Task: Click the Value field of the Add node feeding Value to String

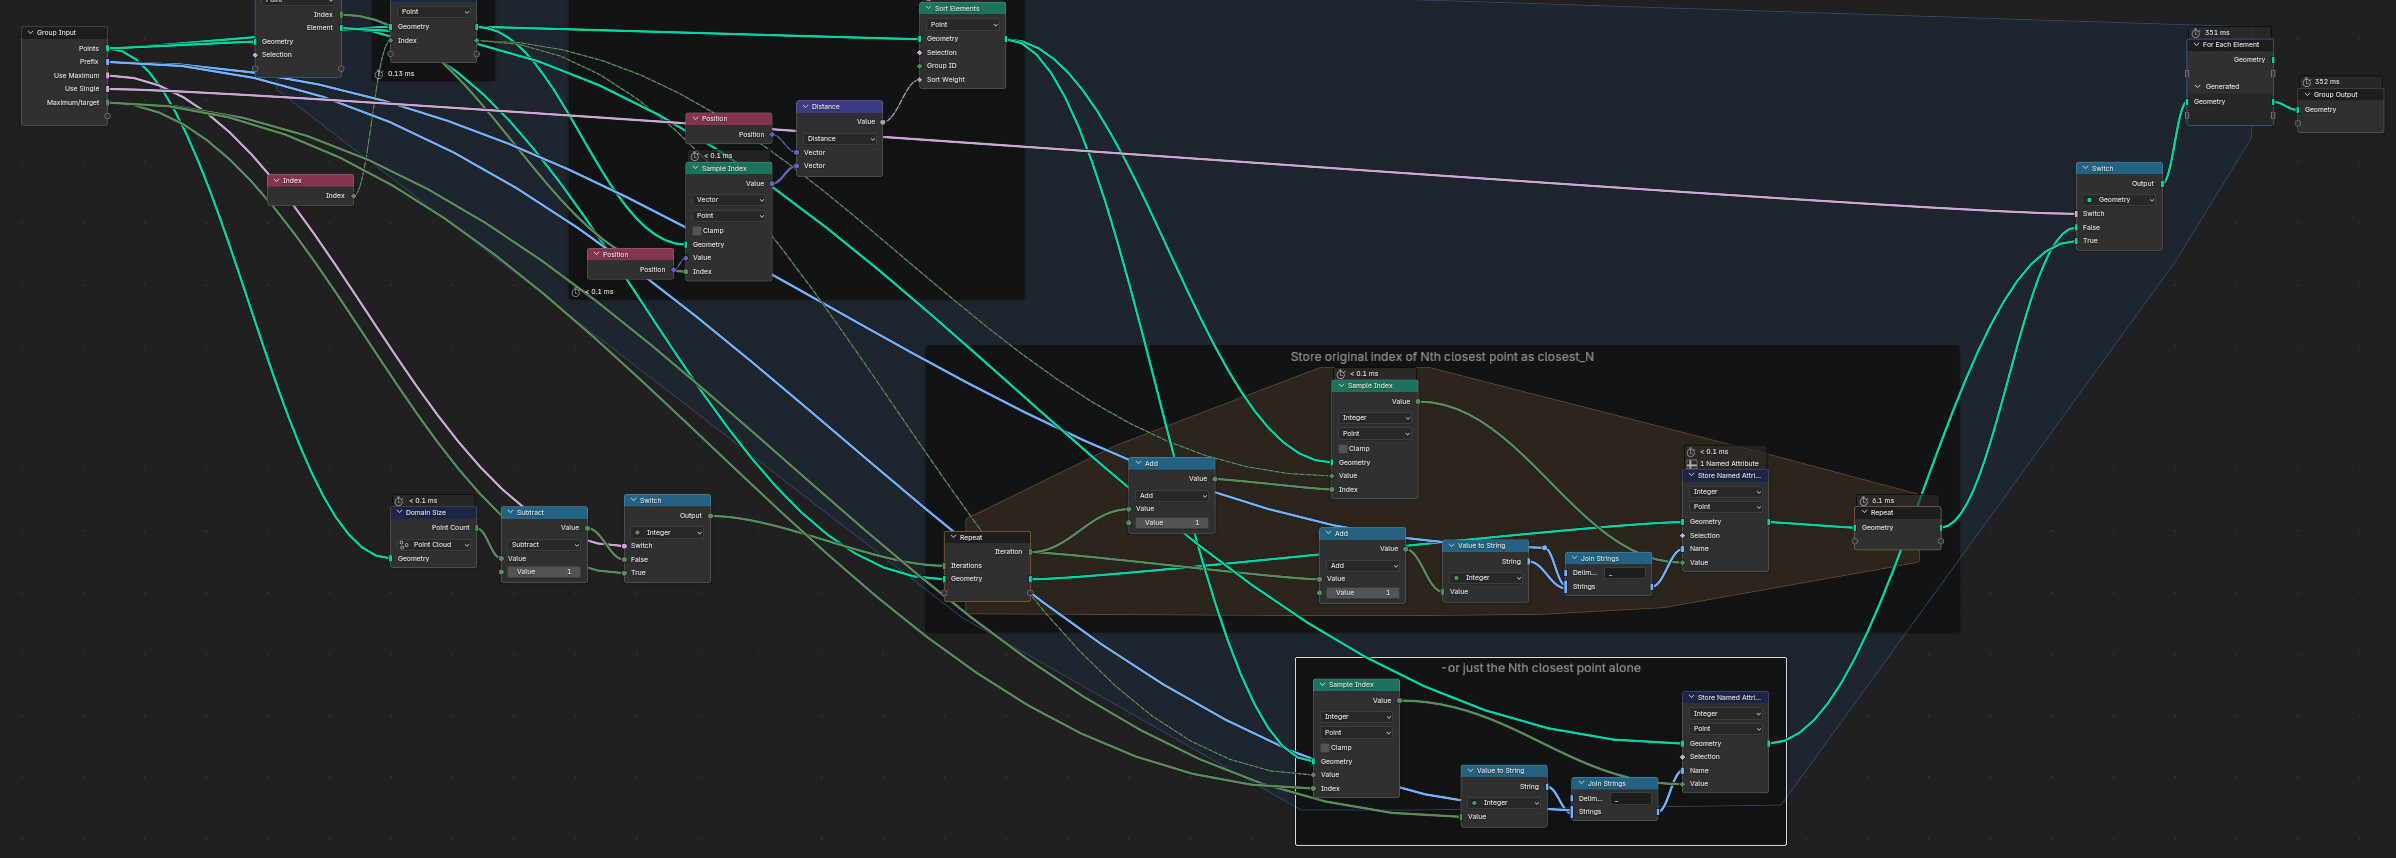Action: (1362, 593)
